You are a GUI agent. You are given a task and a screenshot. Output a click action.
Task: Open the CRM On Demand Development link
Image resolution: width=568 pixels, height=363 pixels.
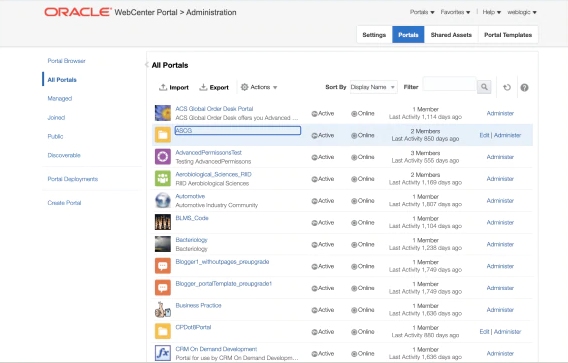[x=216, y=349]
